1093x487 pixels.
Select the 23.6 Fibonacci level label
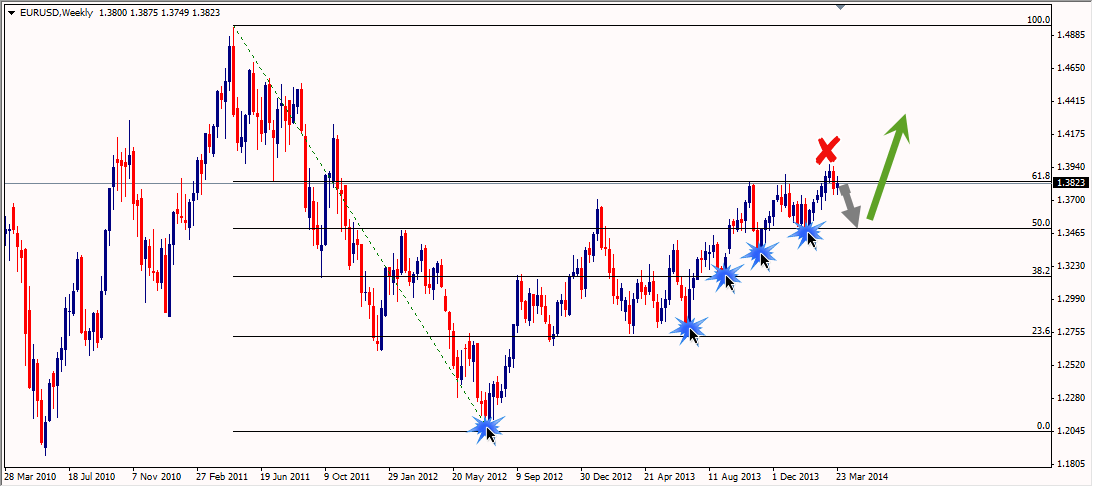pyautogui.click(x=1040, y=331)
